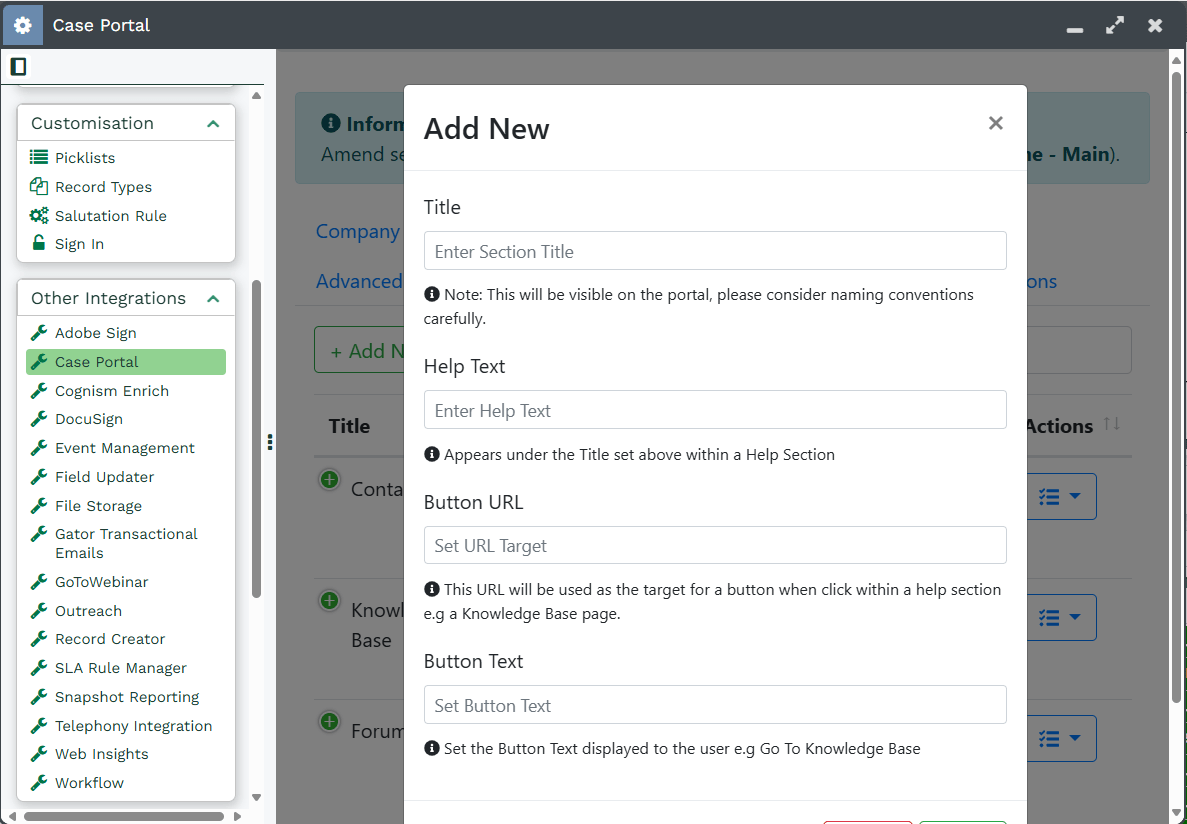Collapse the Other Integrations section
This screenshot has width=1187, height=824.
click(x=212, y=299)
